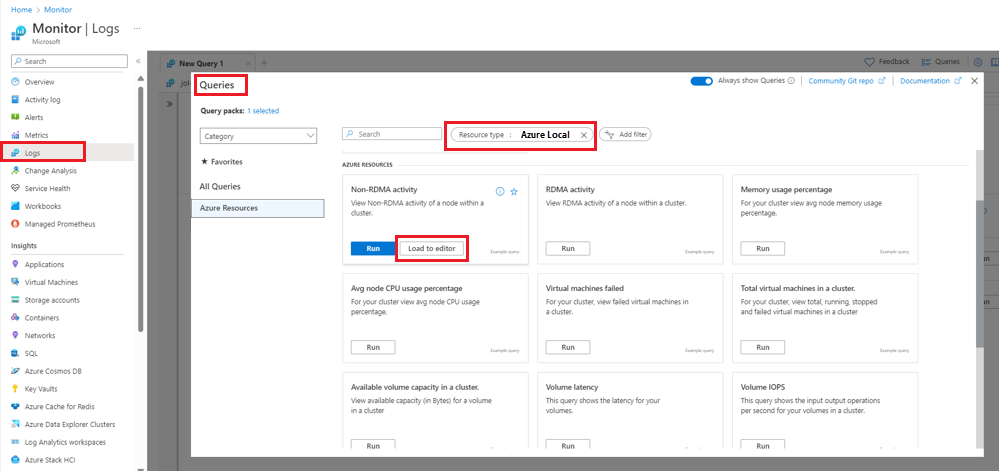Click the Add filter button
999x471 pixels.
625,134
